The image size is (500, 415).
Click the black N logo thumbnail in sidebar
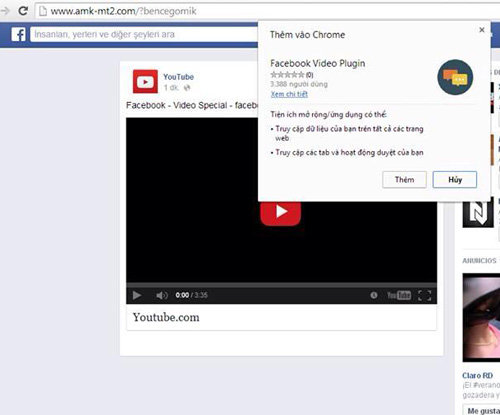[x=478, y=212]
